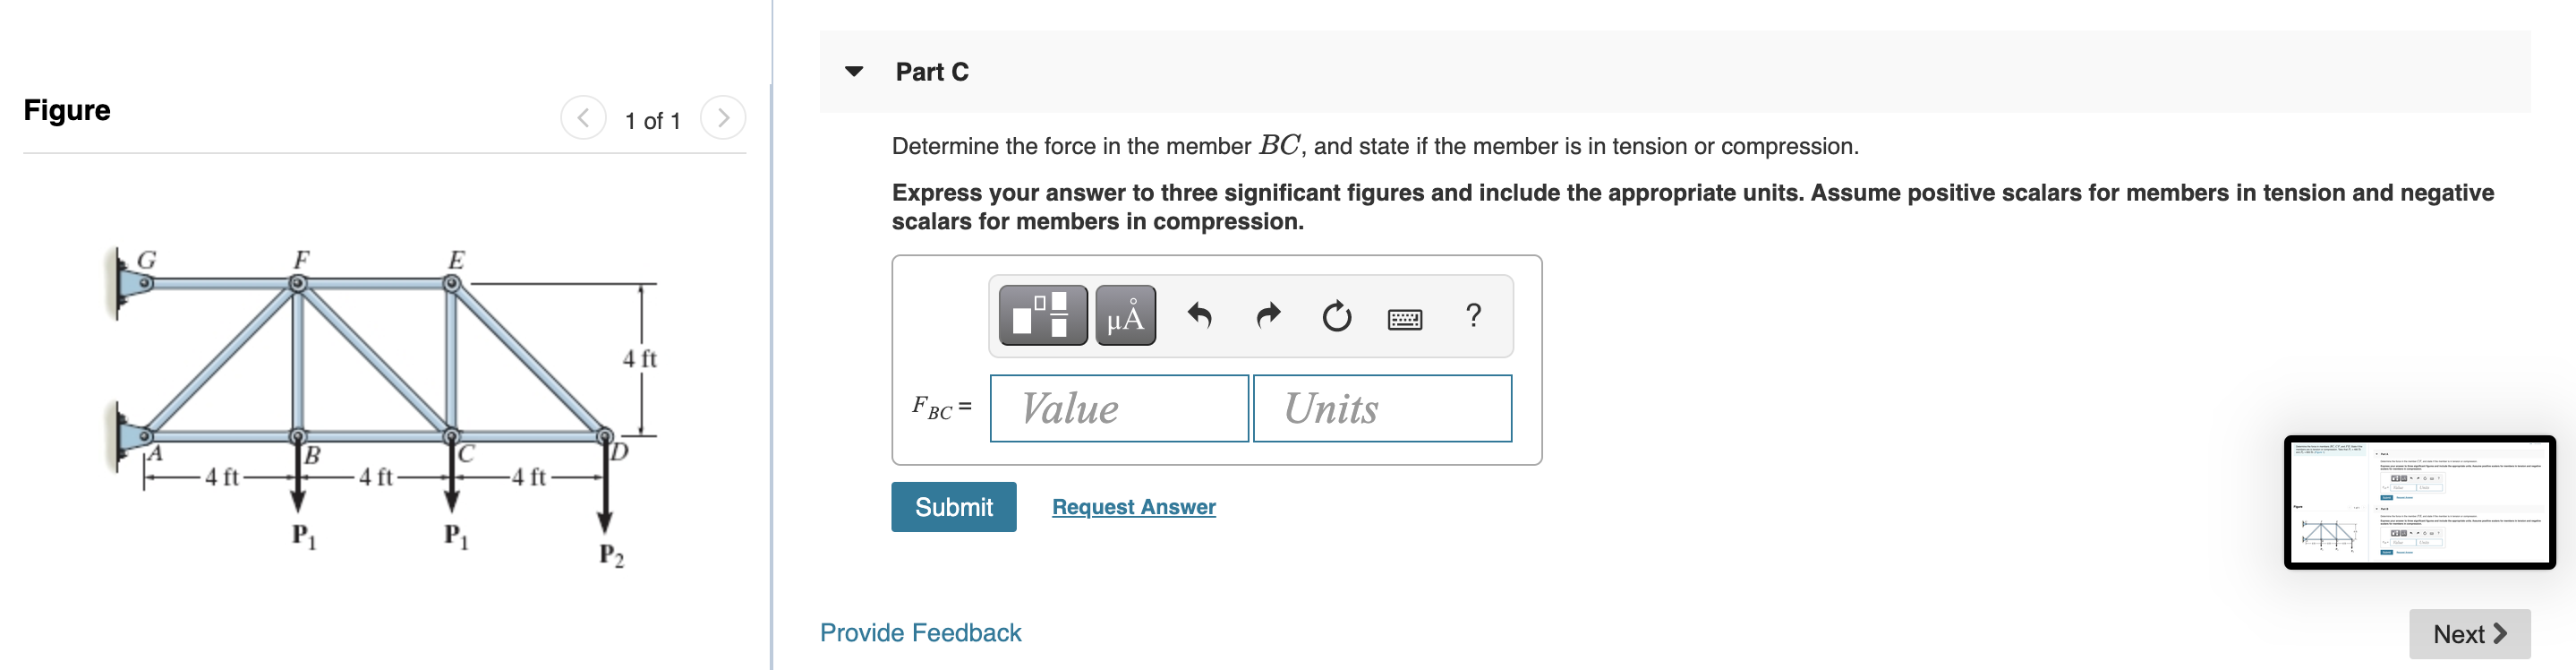Collapse the Part C section
This screenshot has width=2576, height=670.
[855, 70]
